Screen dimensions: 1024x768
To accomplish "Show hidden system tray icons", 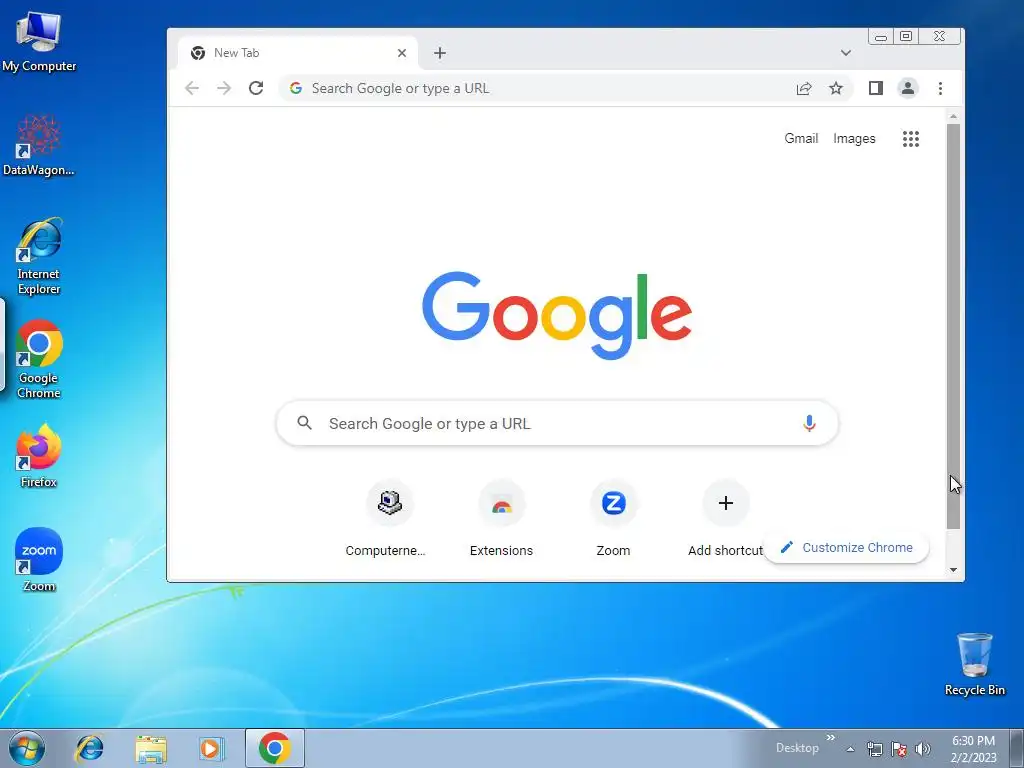I will tap(850, 749).
